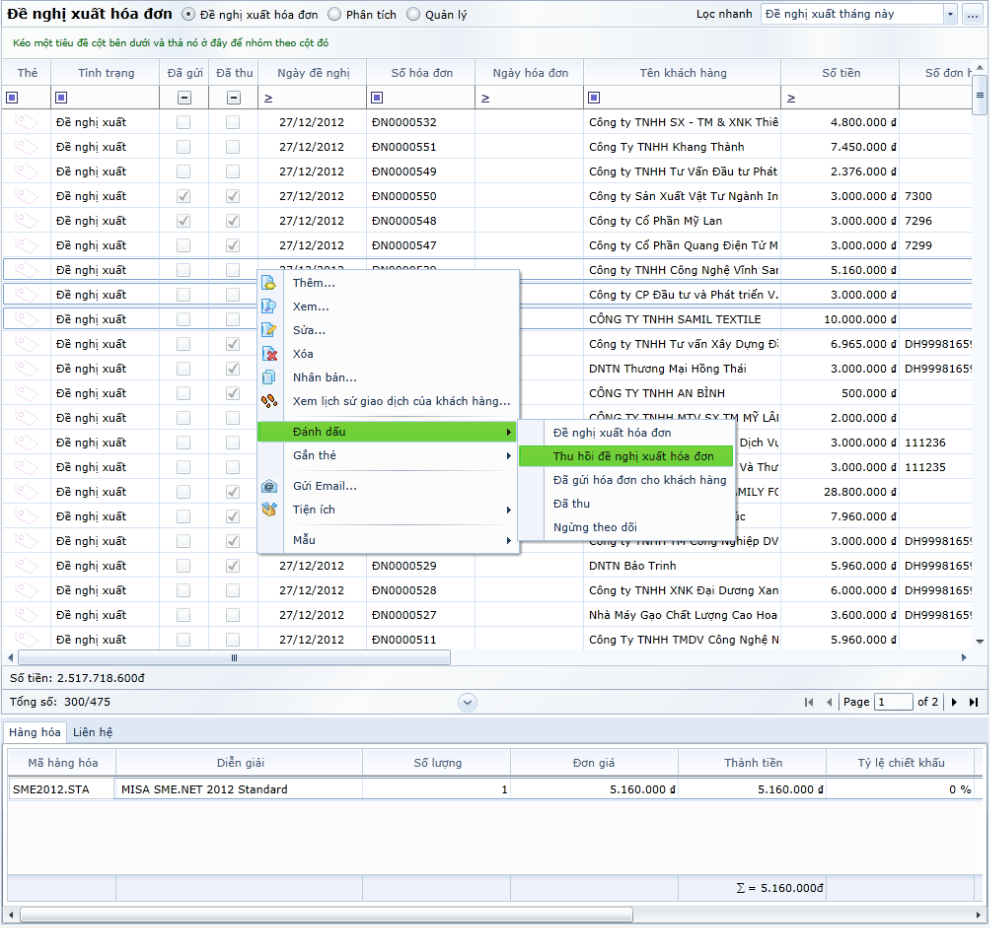Expand the Gắn thẻ submenu
The width and height of the screenshot is (990, 928).
(388, 456)
